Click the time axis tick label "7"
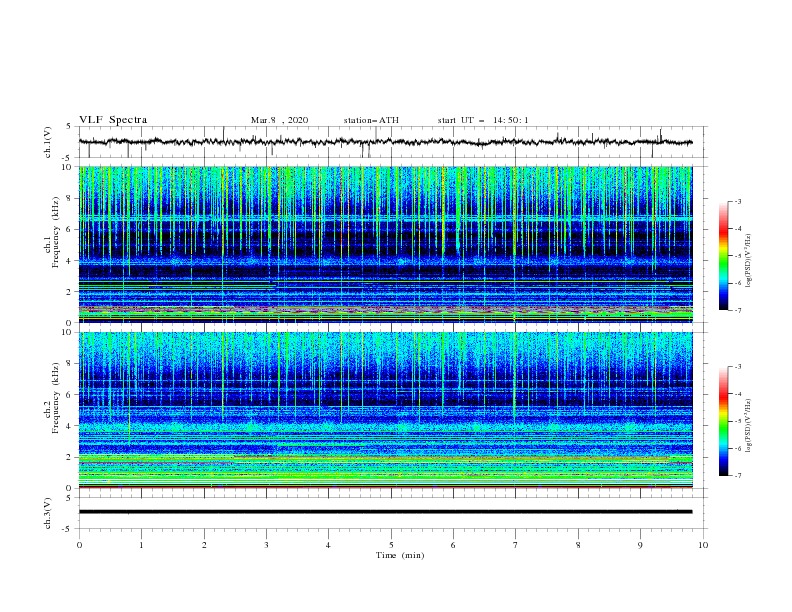This screenshot has height=612, width=792. 516,545
